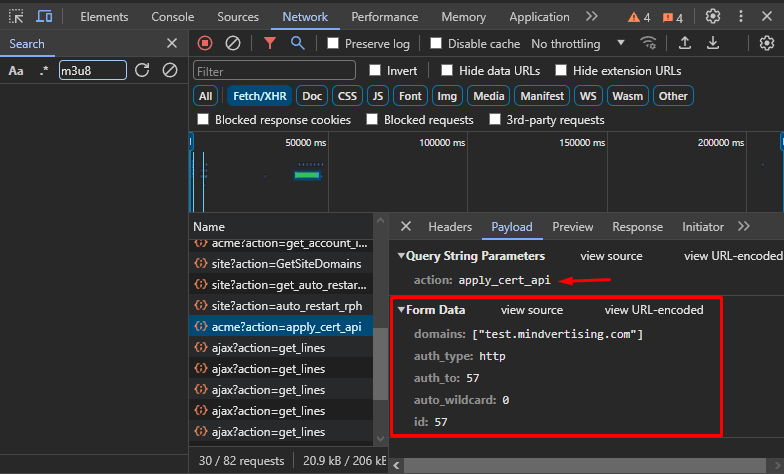Refresh the search results

[x=142, y=70]
